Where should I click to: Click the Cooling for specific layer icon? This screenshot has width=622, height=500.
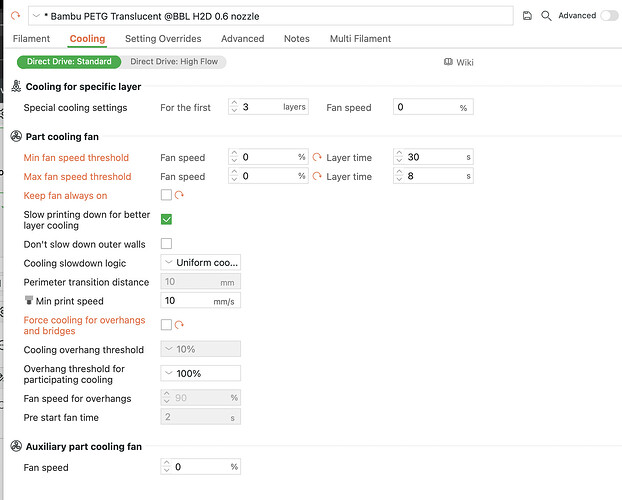(x=16, y=86)
